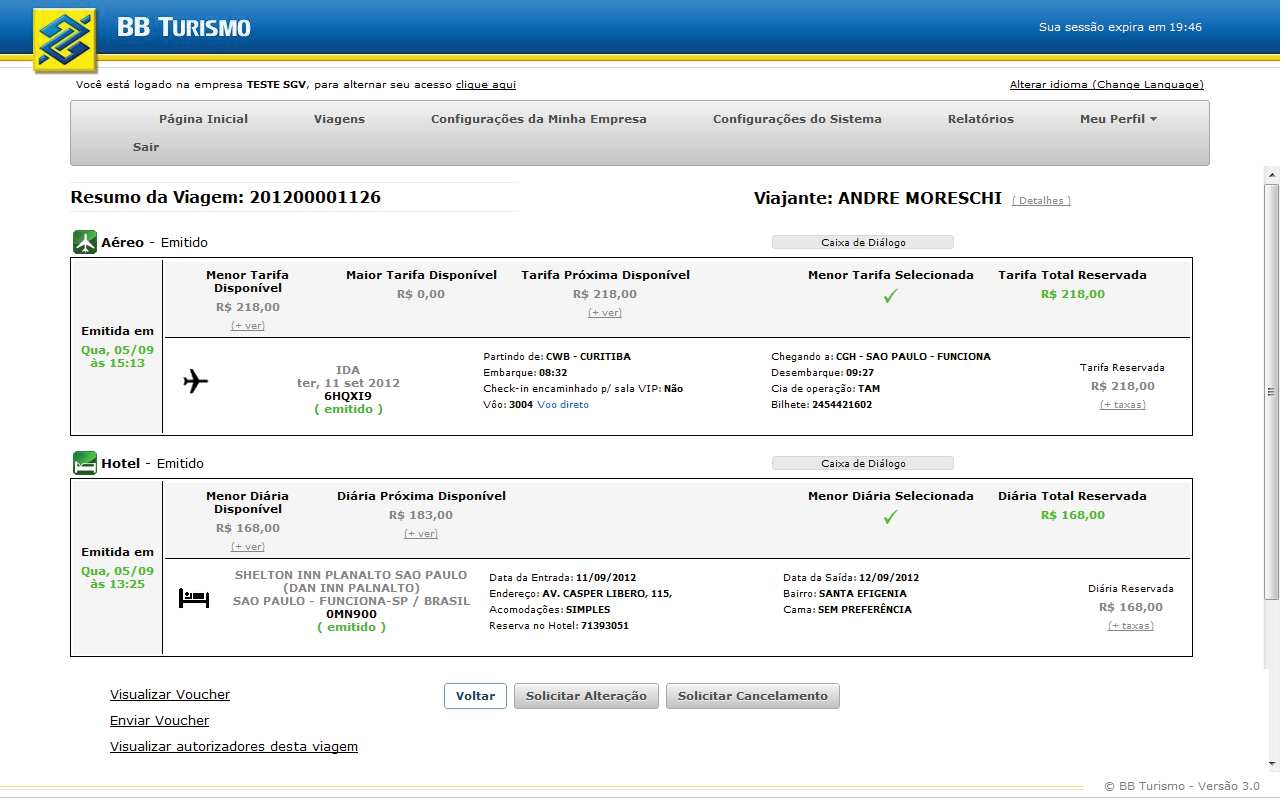
Task: Open Caixa de Diálogo for Hotel section
Action: click(862, 463)
